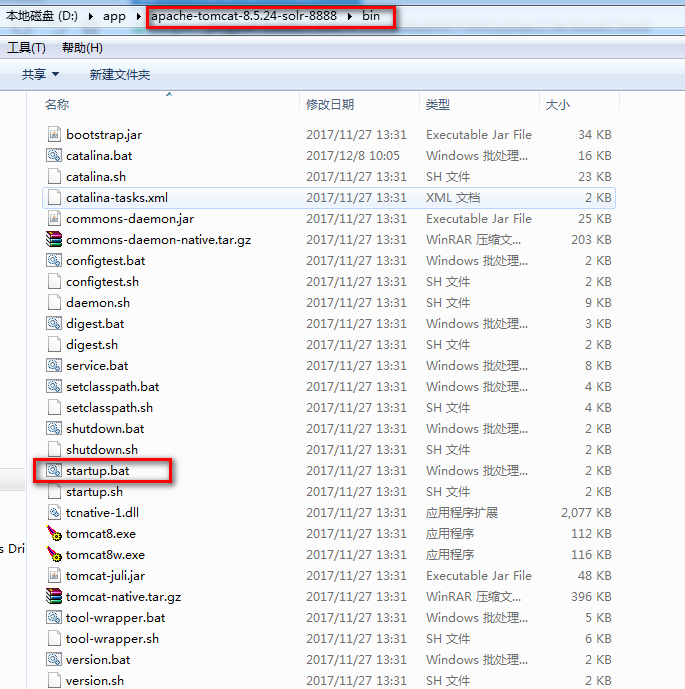685x689 pixels.
Task: Click the bootstrap.jar file icon
Action: click(x=54, y=134)
